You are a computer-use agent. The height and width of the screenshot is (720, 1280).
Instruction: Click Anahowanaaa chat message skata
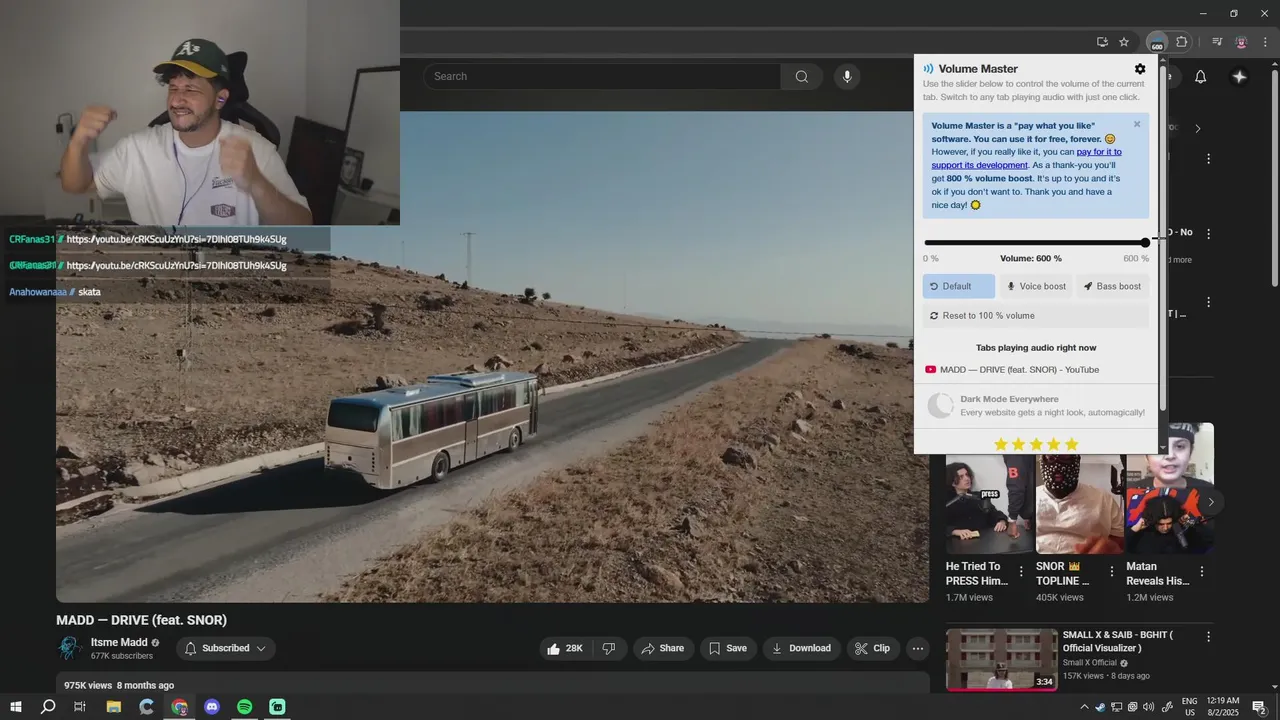(89, 292)
